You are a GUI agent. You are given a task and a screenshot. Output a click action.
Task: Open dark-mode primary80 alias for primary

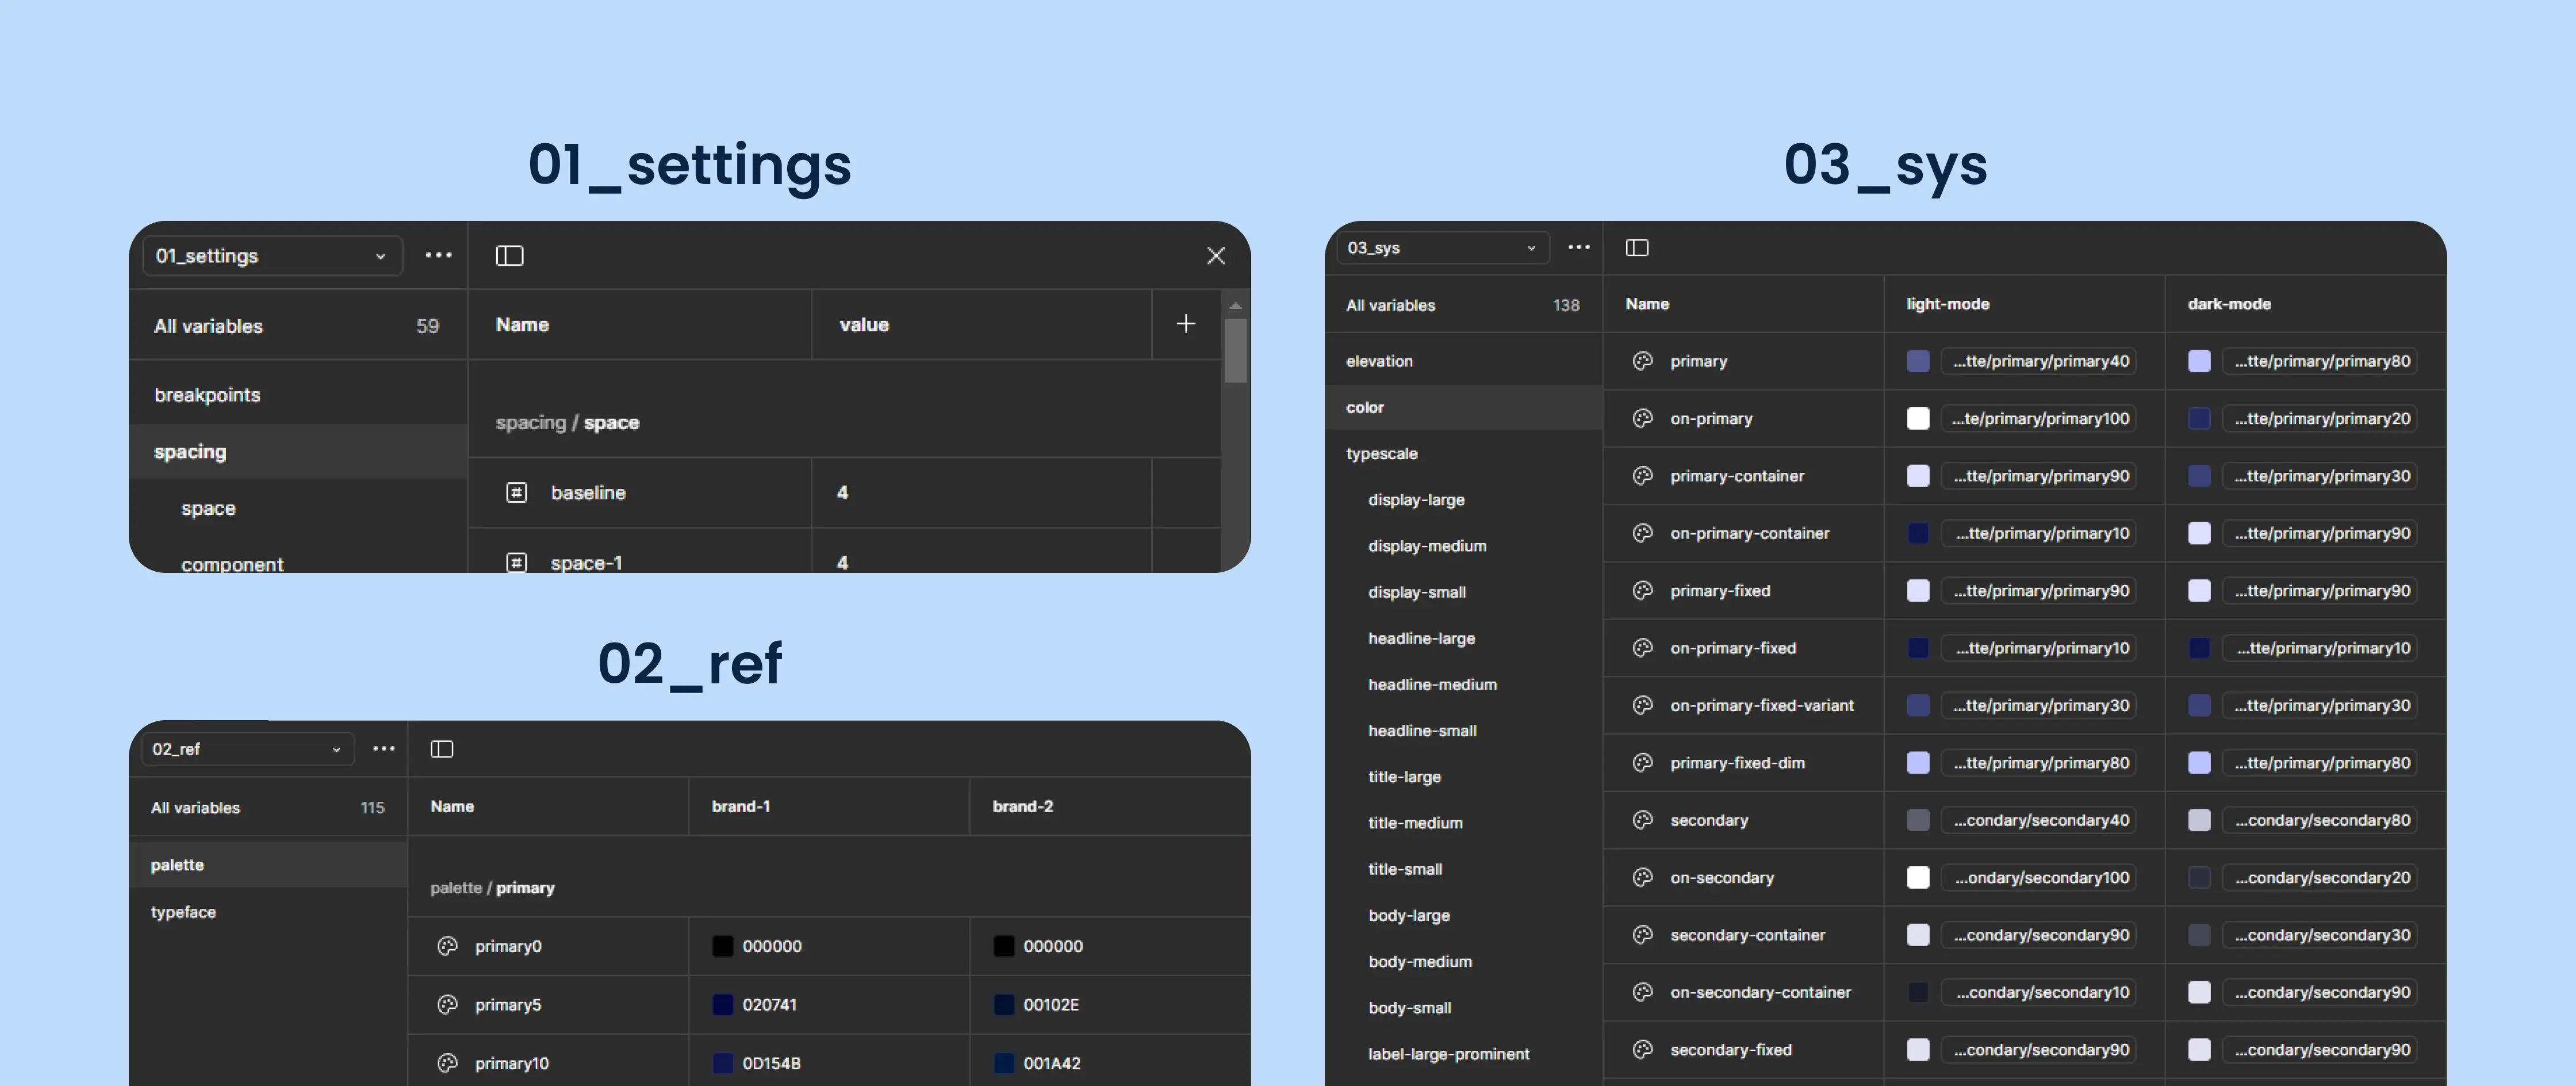tap(2320, 361)
